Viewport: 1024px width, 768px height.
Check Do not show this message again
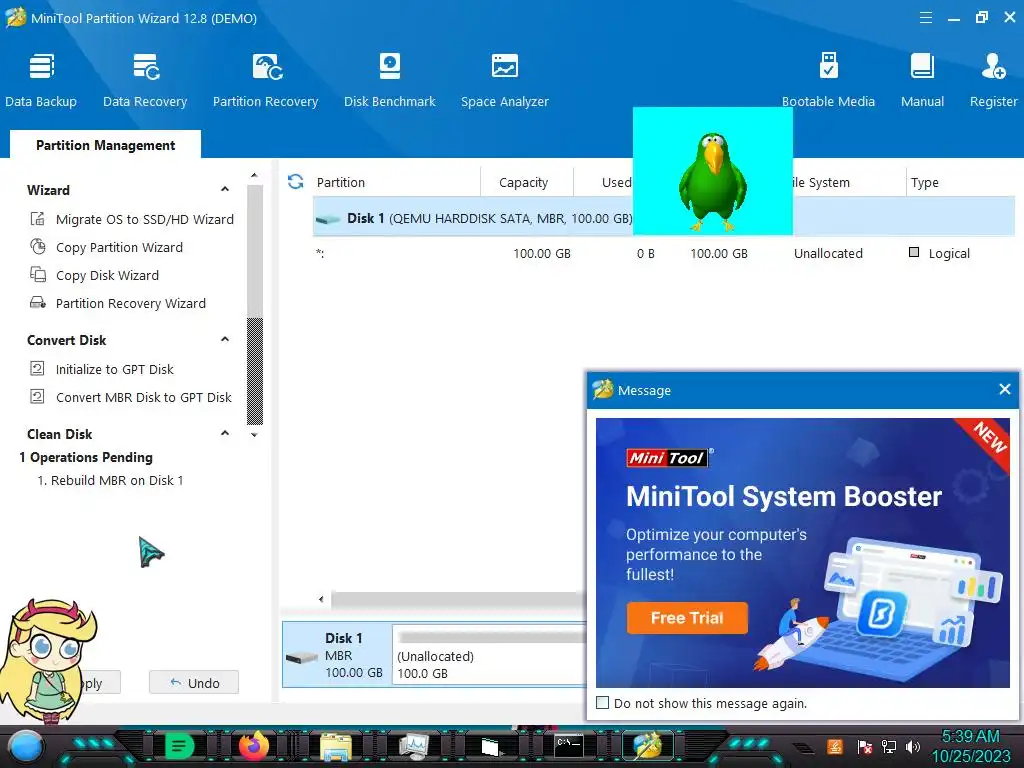click(603, 703)
